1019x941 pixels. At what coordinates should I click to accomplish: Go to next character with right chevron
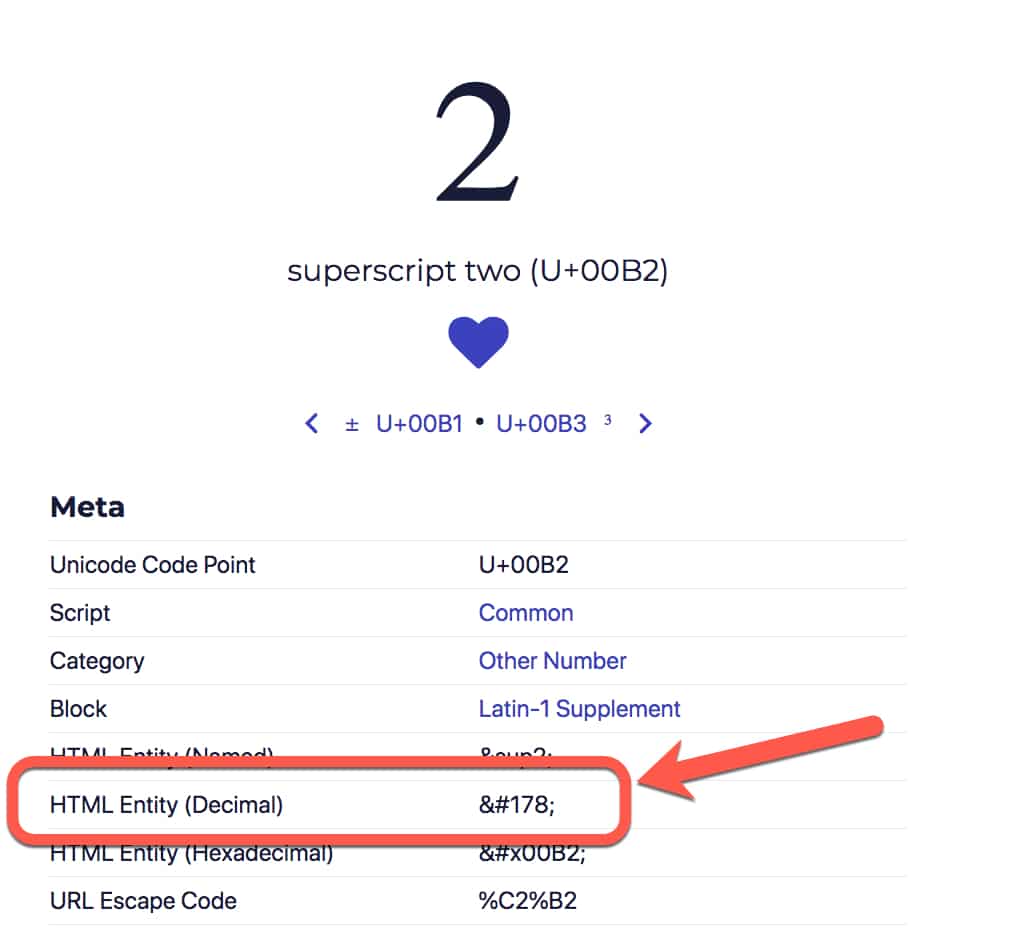point(645,424)
